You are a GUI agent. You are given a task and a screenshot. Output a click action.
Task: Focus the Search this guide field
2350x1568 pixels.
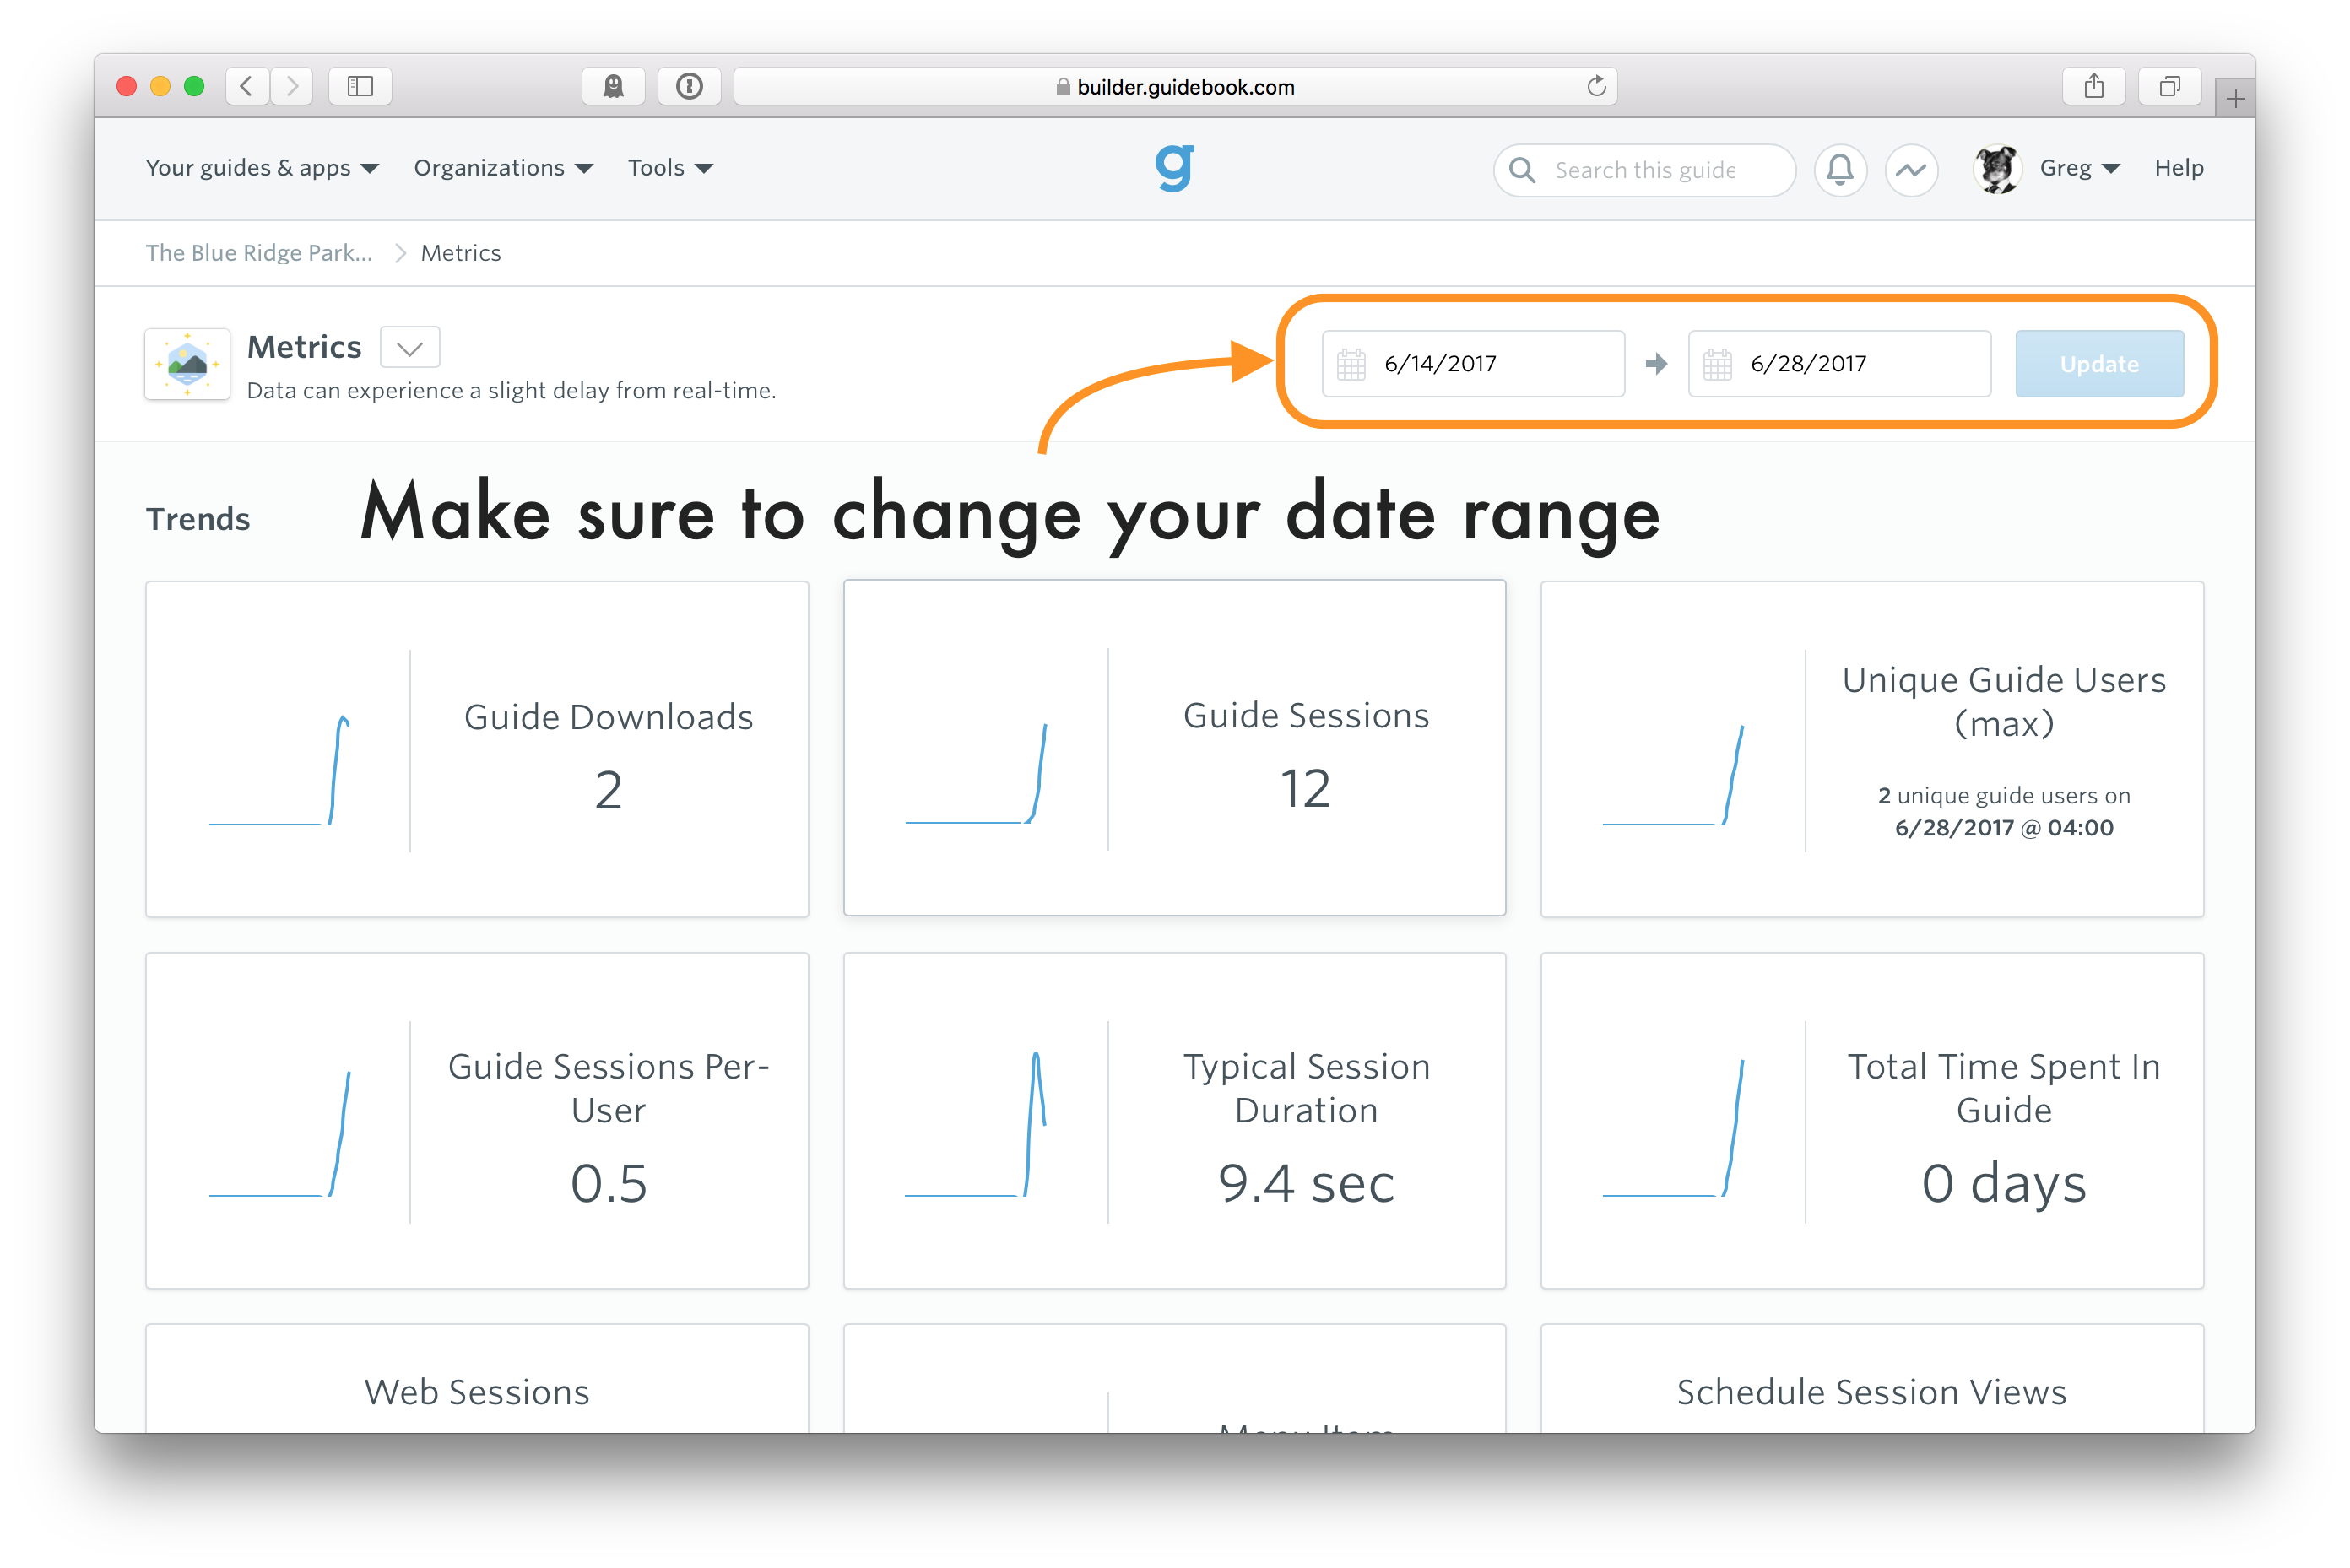[1644, 170]
